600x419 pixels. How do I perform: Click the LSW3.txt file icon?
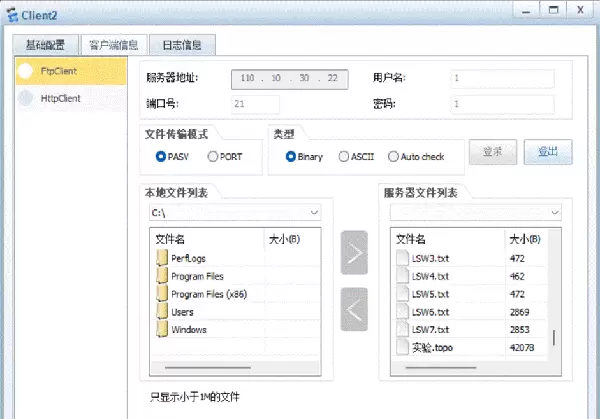coord(403,258)
